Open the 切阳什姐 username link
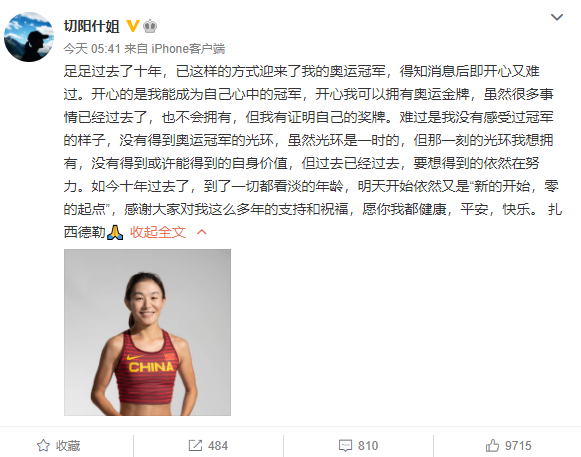581x457 pixels. point(92,26)
